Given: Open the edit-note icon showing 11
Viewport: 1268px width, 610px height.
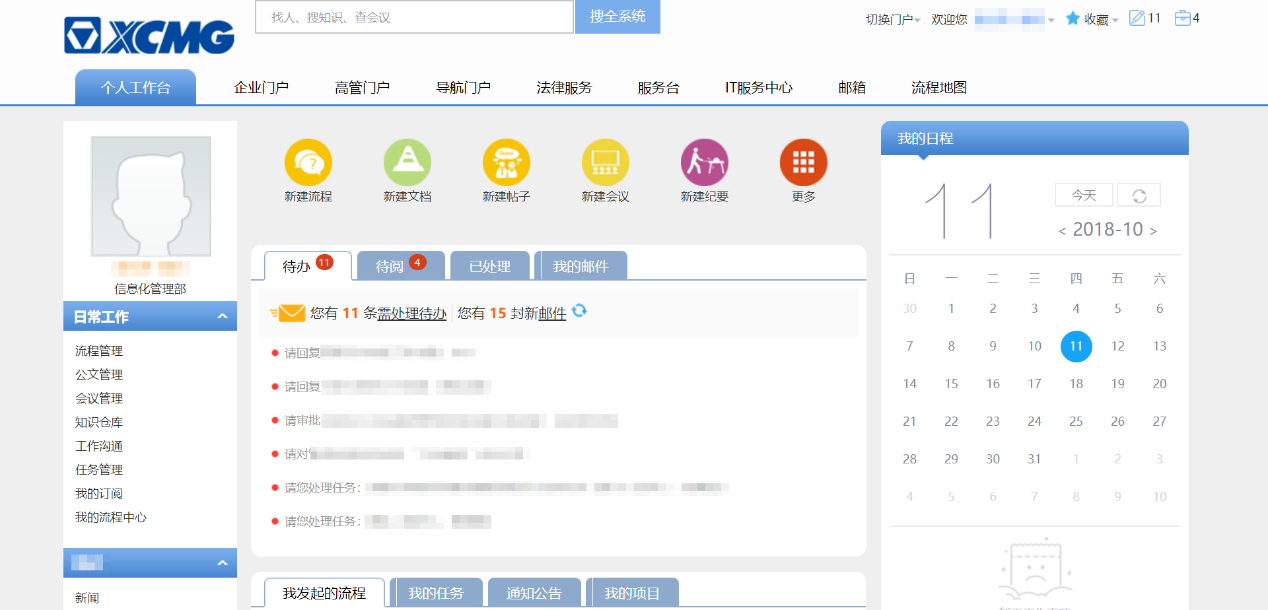Looking at the screenshot, I should 1136,18.
